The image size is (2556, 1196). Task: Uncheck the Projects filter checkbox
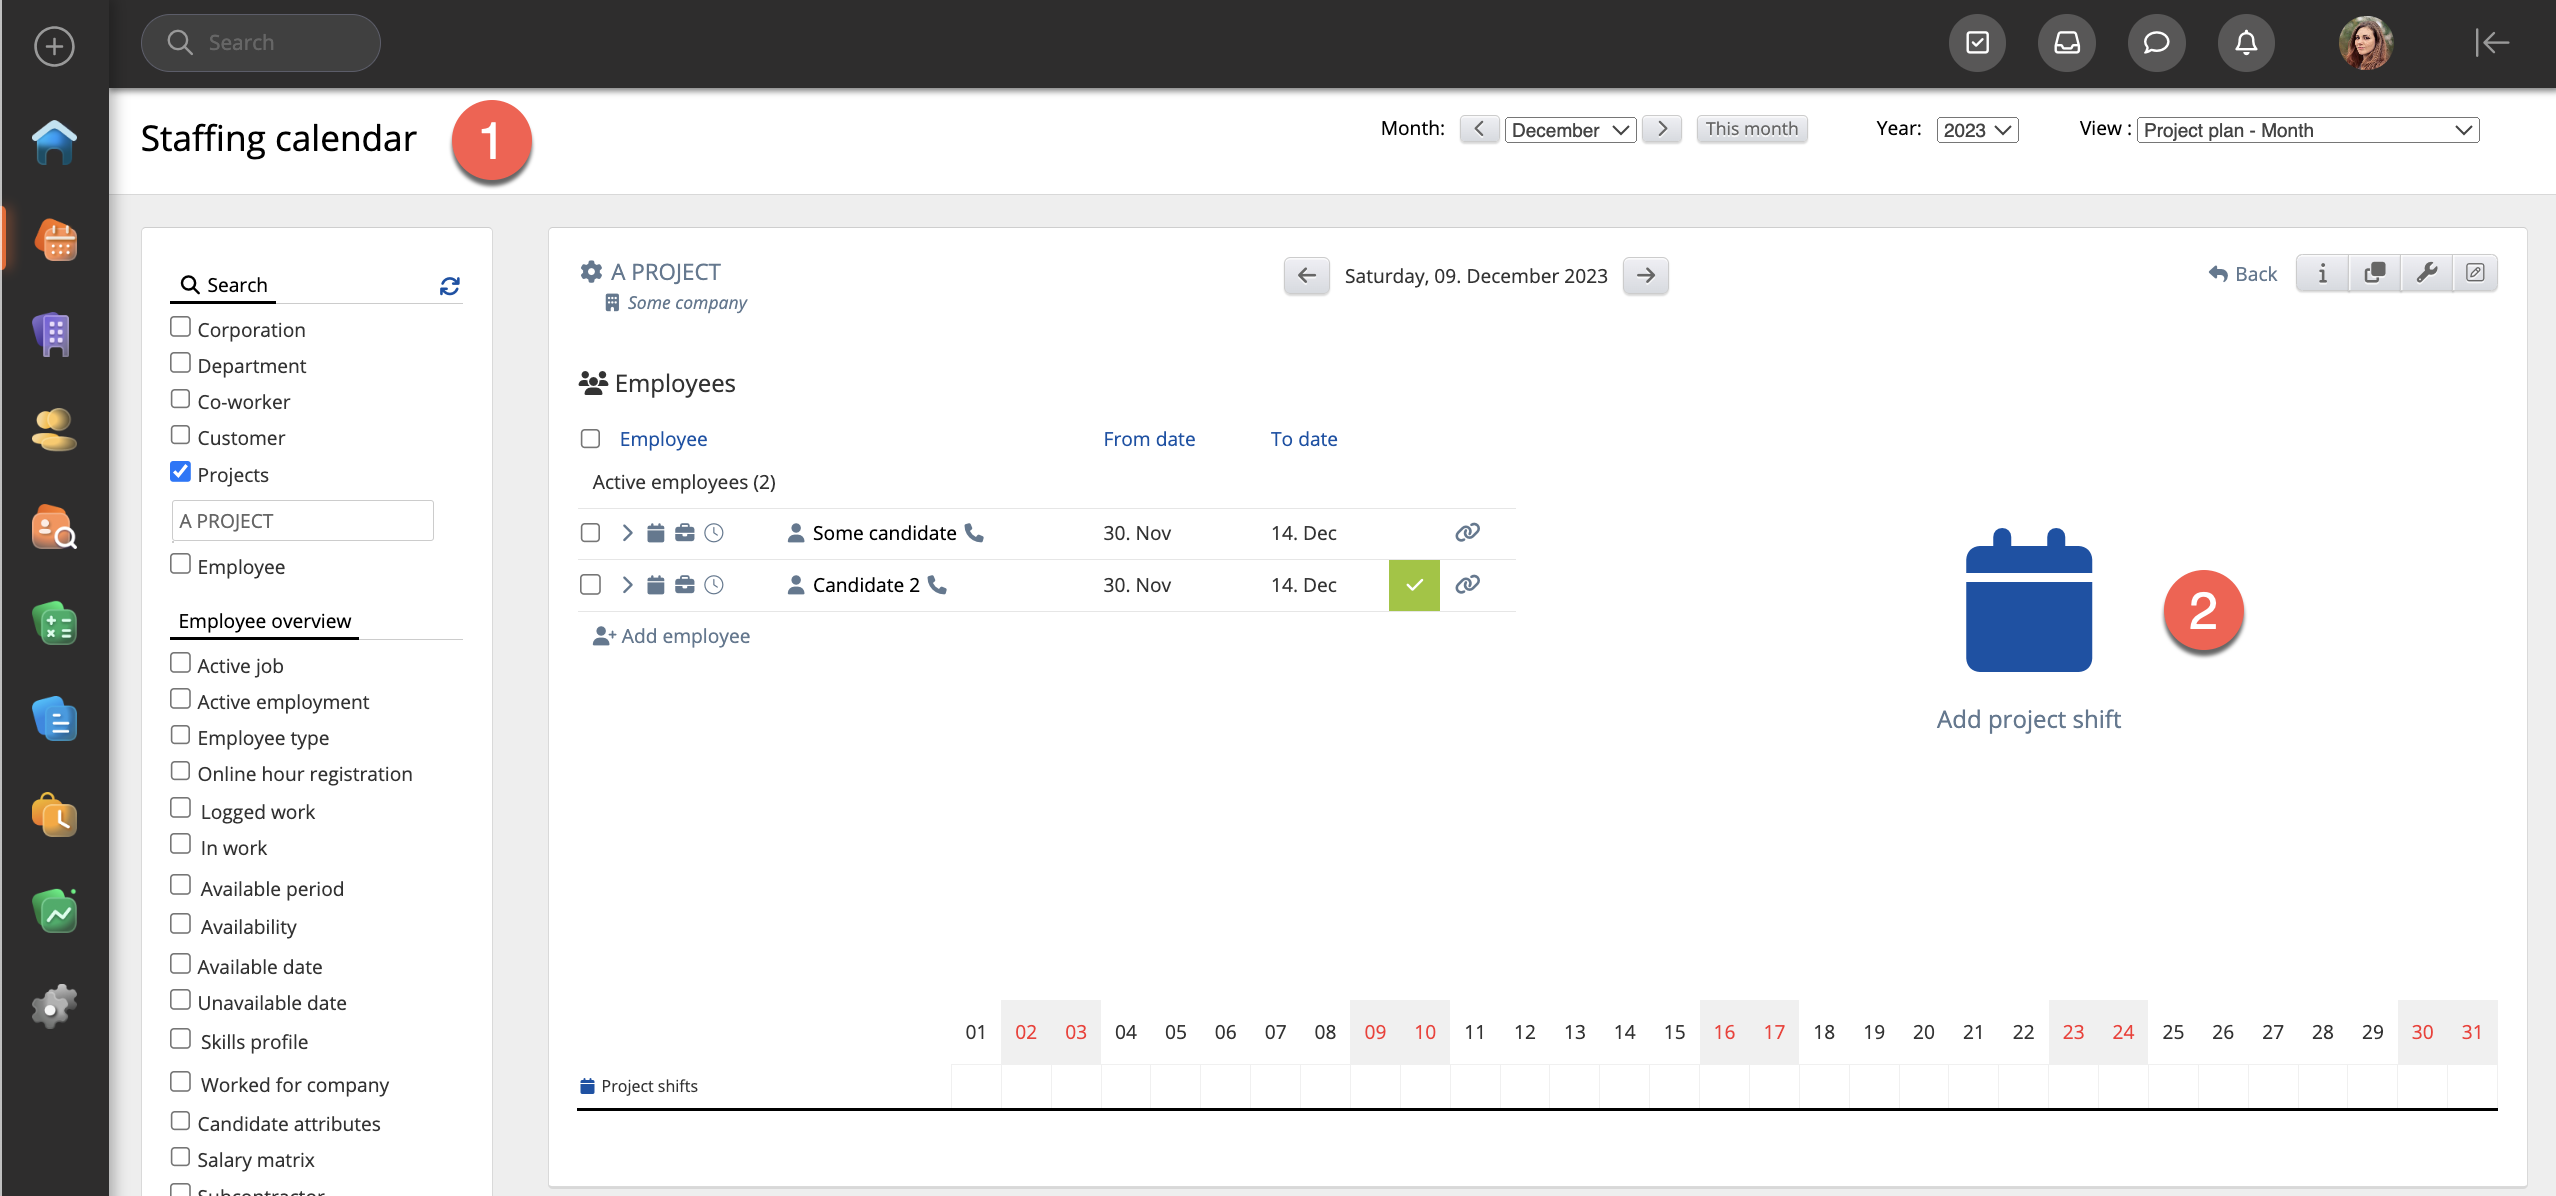[x=180, y=472]
